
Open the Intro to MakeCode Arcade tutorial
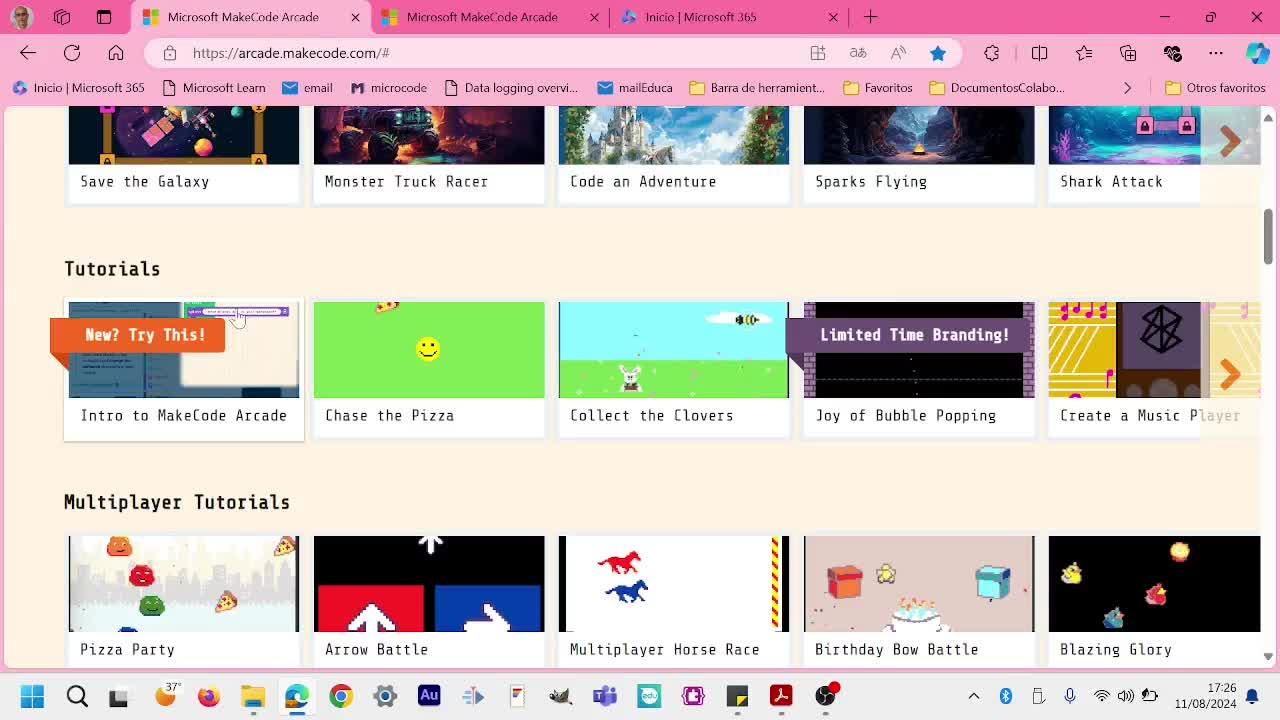pyautogui.click(x=184, y=369)
